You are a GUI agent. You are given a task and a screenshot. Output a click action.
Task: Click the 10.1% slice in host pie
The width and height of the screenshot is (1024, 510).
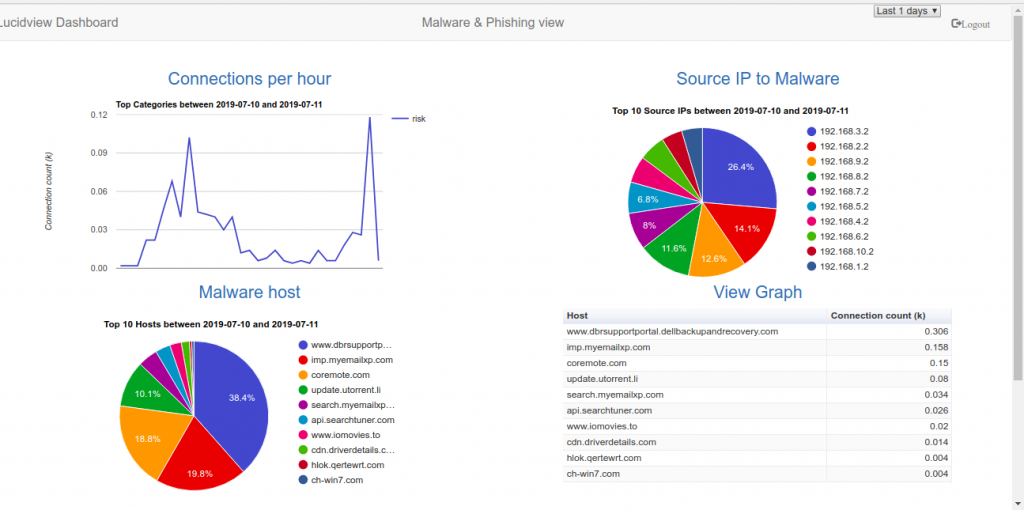(149, 392)
